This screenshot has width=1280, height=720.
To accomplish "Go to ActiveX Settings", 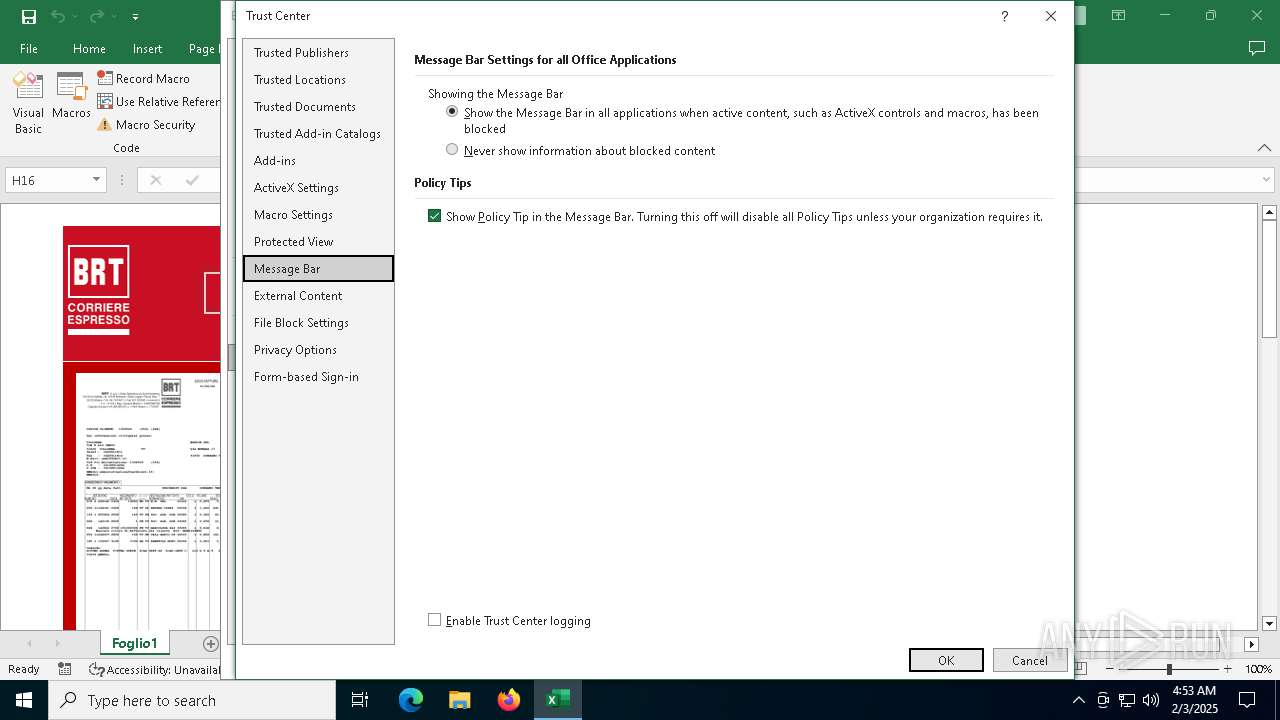I will (318, 187).
